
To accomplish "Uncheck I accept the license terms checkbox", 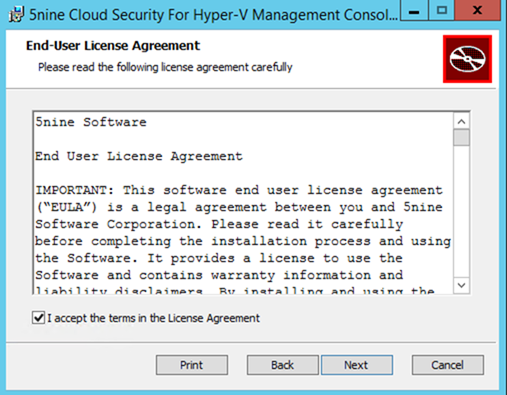I will [38, 318].
